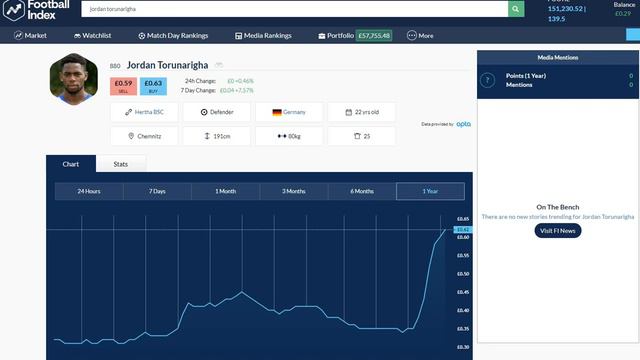Image resolution: width=640 pixels, height=360 pixels.
Task: Click the Portfolio briefcase icon
Action: (x=322, y=36)
